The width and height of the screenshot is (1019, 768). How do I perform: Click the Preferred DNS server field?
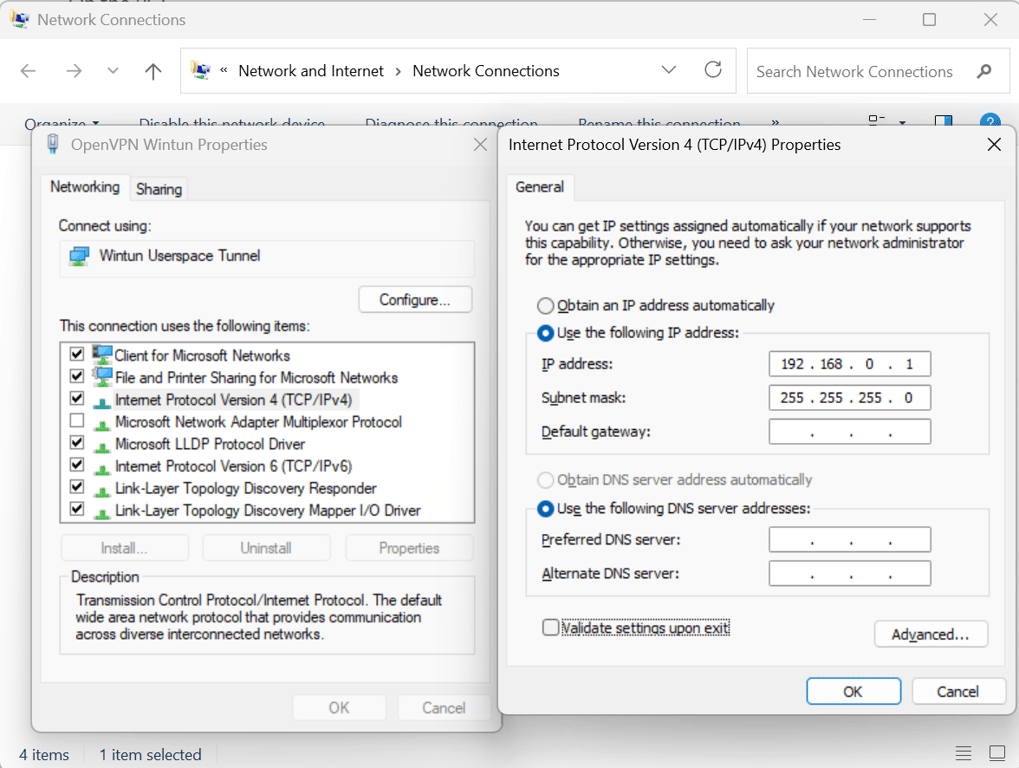coord(849,539)
